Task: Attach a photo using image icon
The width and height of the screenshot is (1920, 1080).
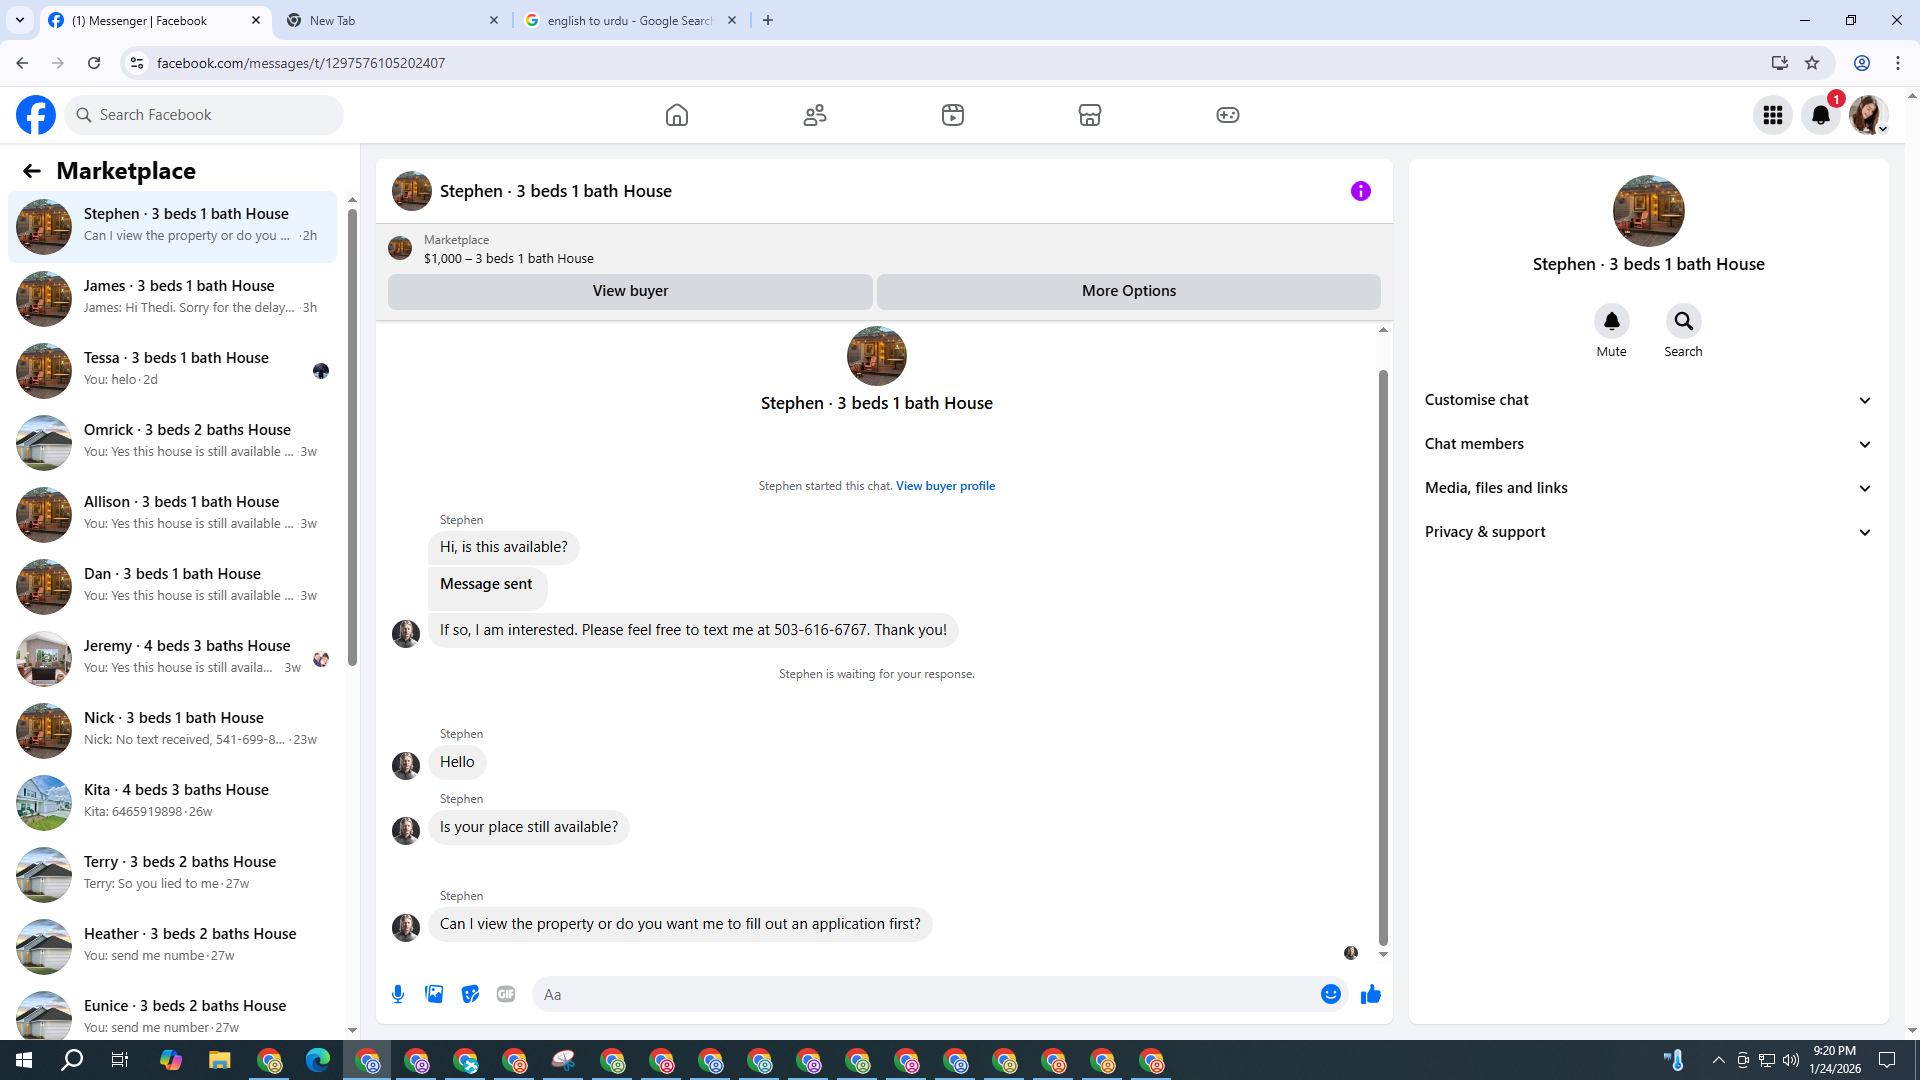Action: pyautogui.click(x=434, y=994)
